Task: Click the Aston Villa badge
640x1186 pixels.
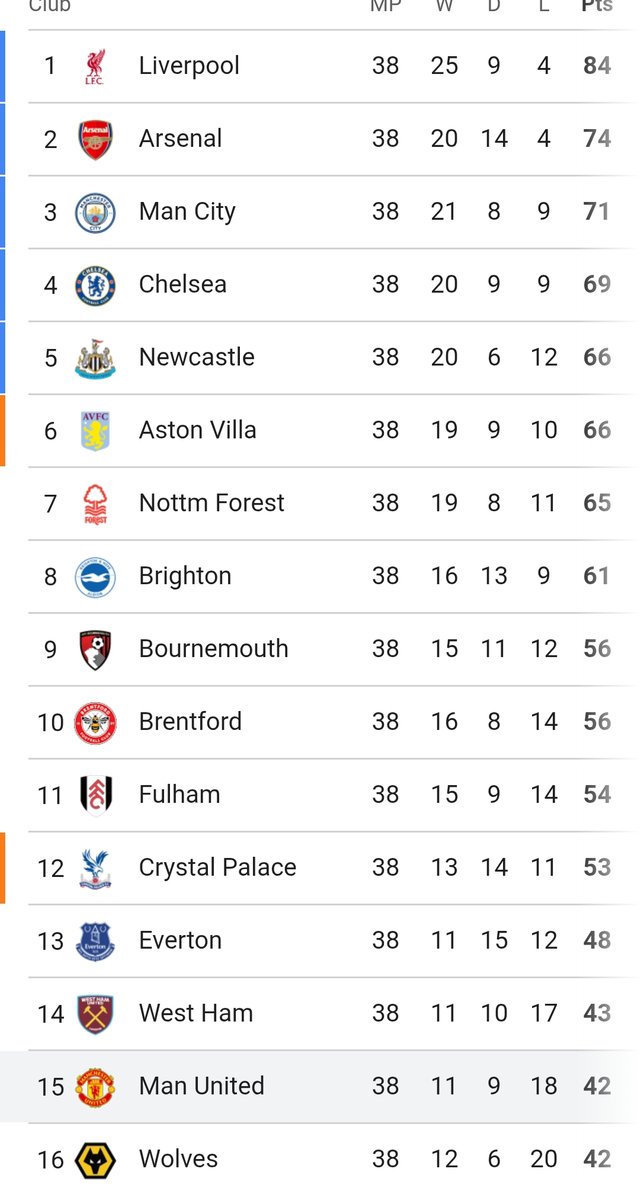Action: tap(95, 431)
